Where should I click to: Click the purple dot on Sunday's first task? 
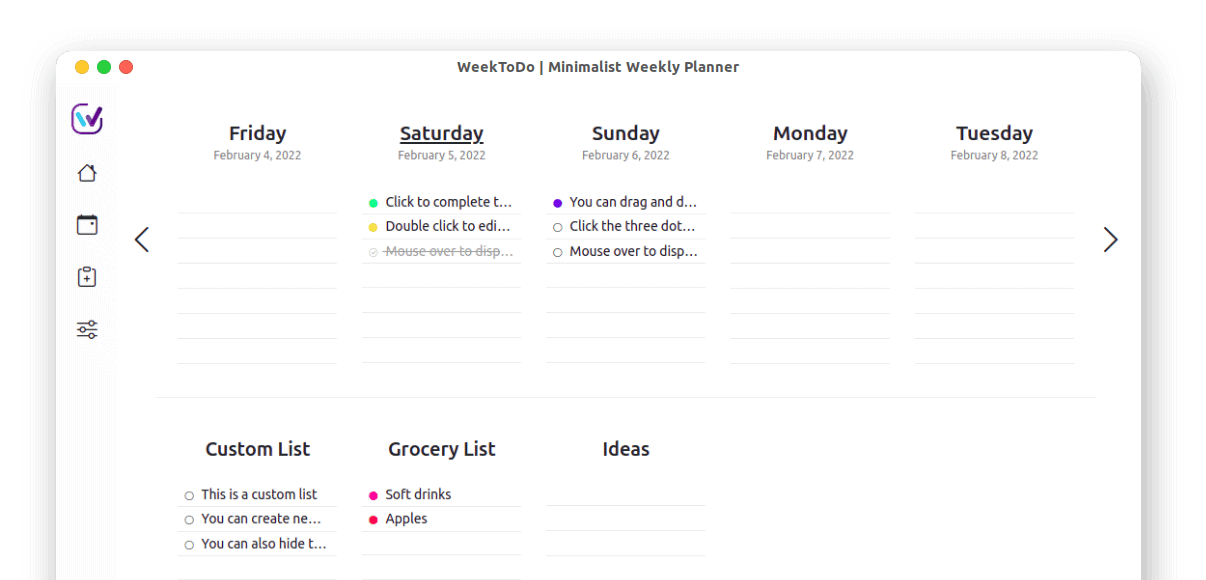coord(557,202)
